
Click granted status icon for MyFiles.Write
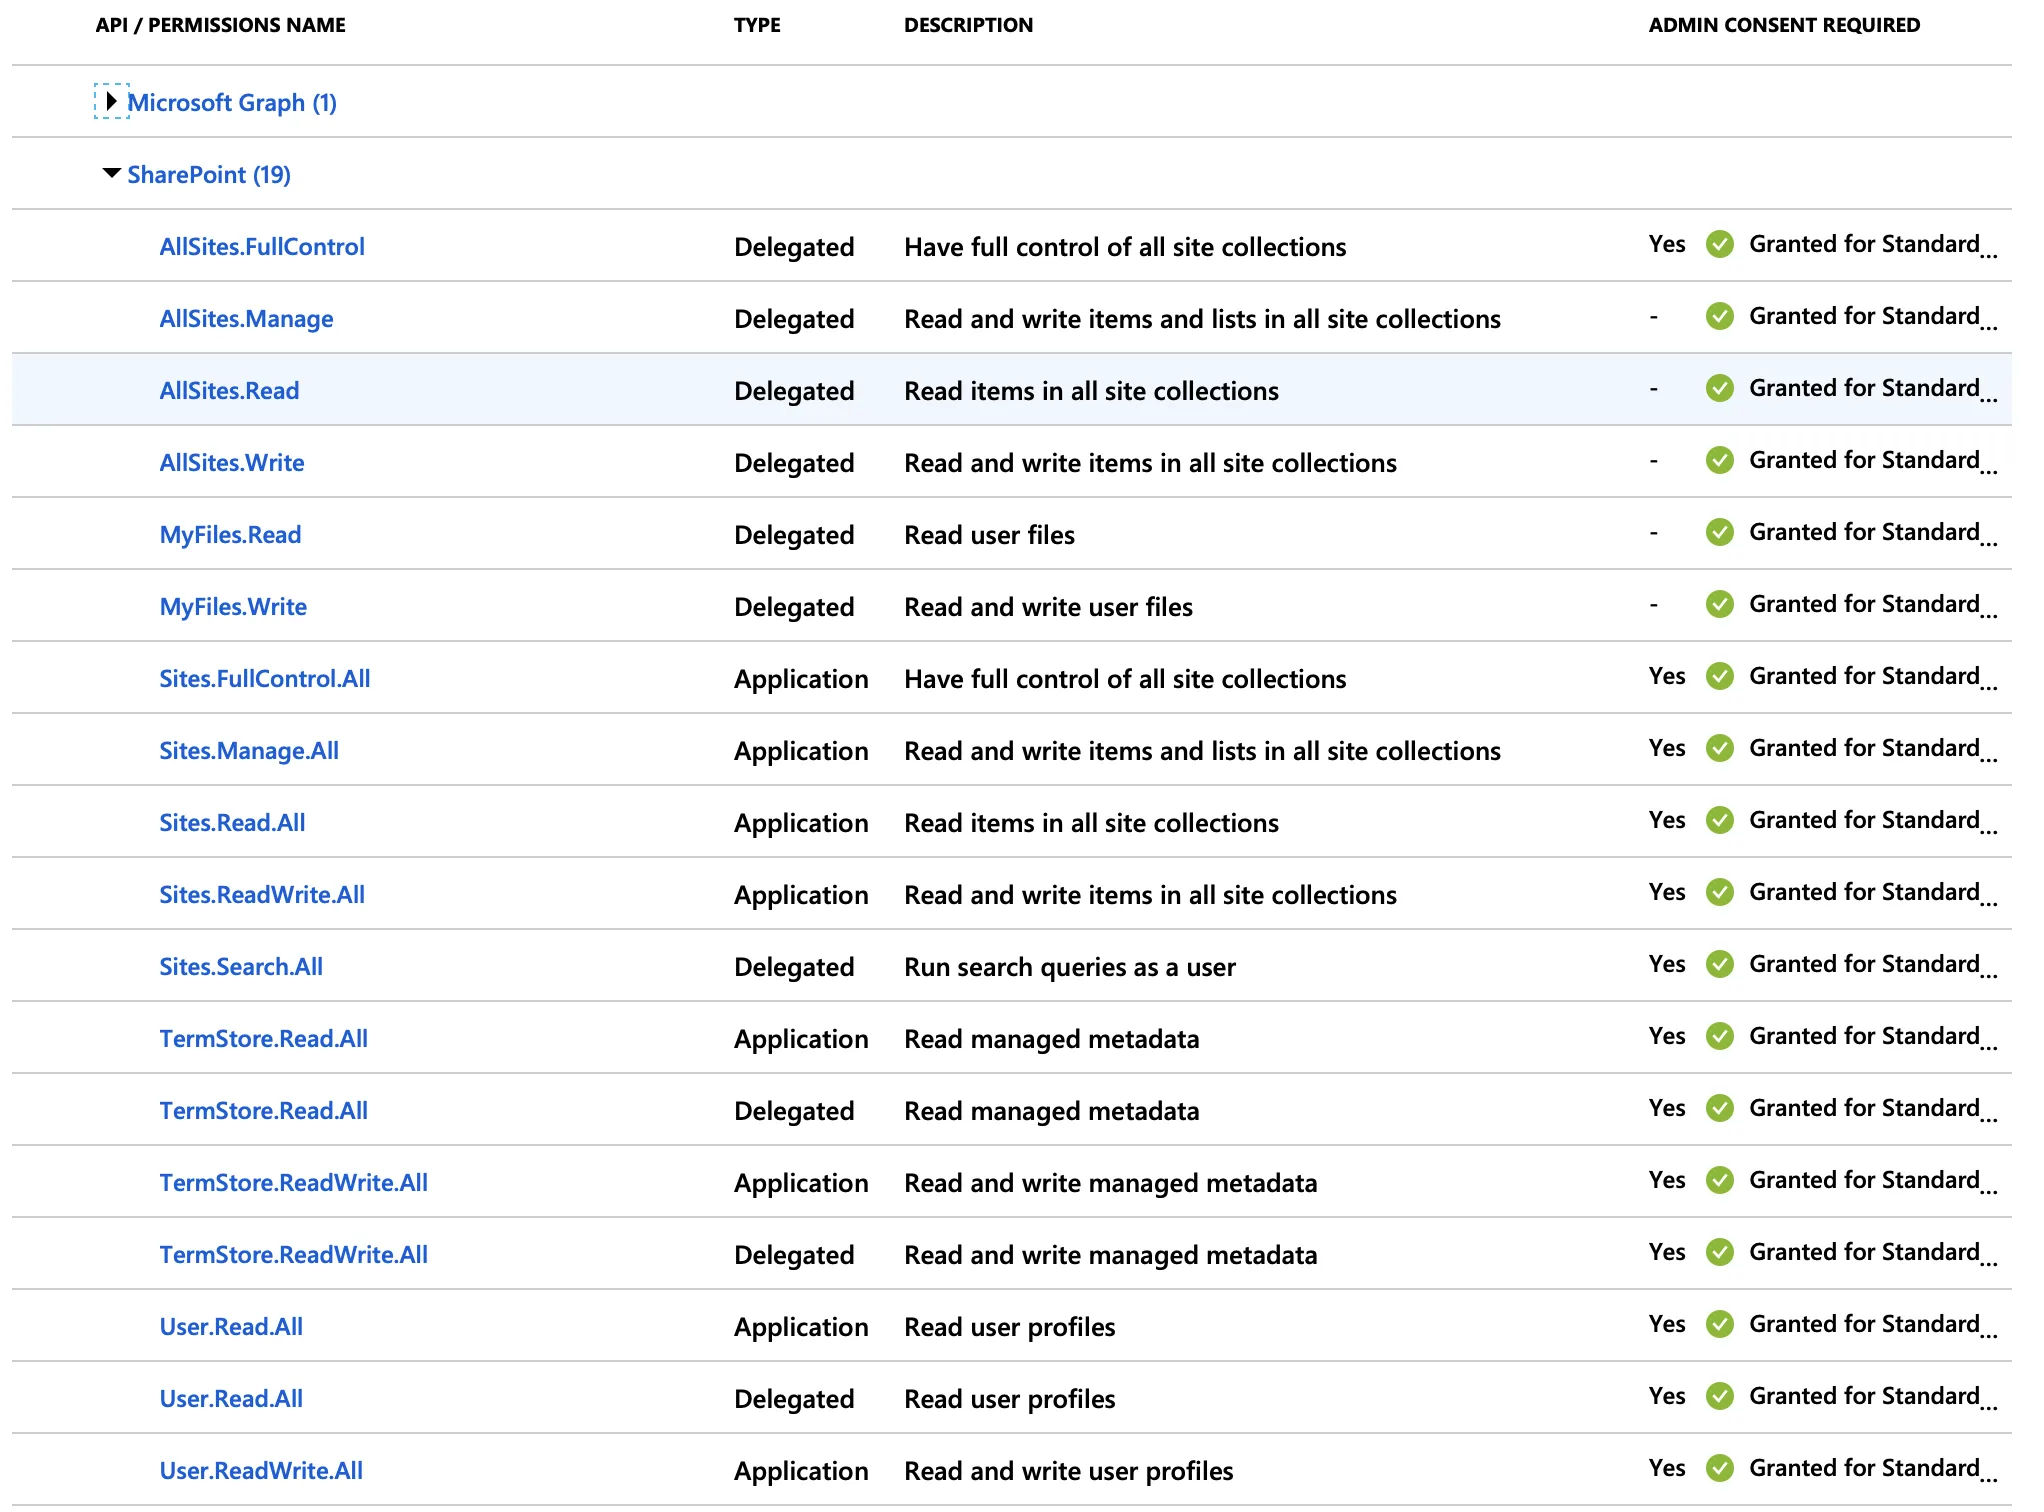[x=1719, y=604]
